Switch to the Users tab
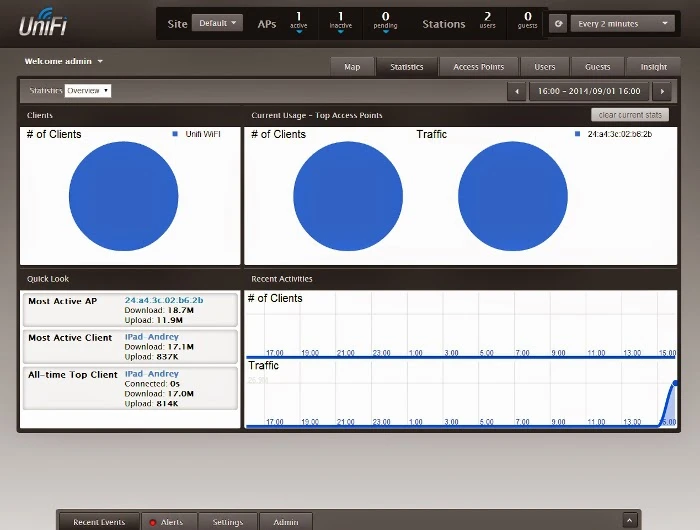Image resolution: width=700 pixels, height=530 pixels. point(545,67)
